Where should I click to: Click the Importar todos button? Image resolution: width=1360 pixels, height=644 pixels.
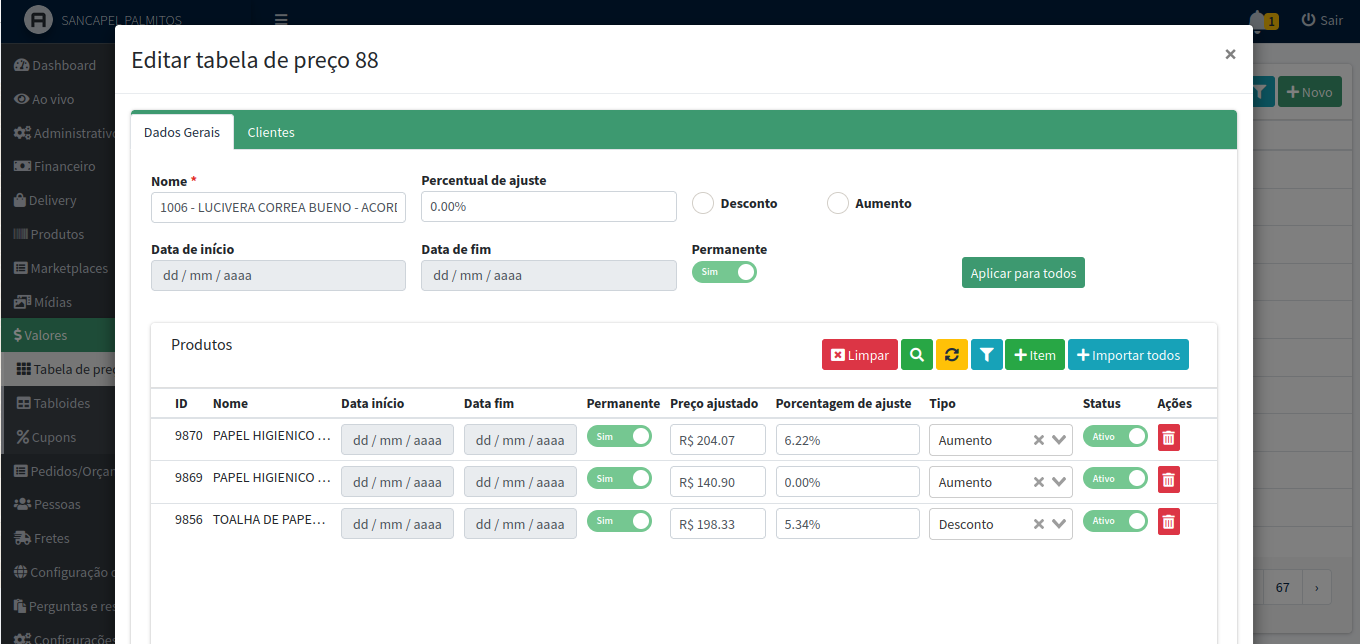pos(1128,355)
